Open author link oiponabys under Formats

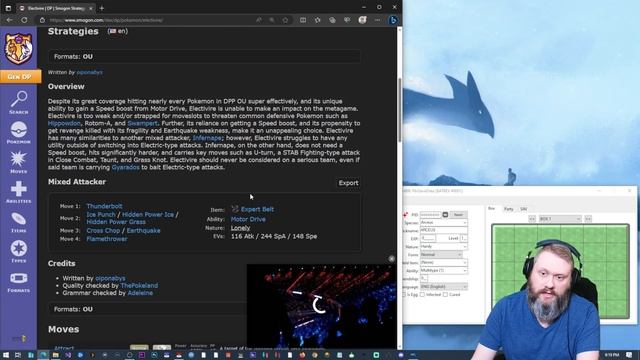pos(90,72)
